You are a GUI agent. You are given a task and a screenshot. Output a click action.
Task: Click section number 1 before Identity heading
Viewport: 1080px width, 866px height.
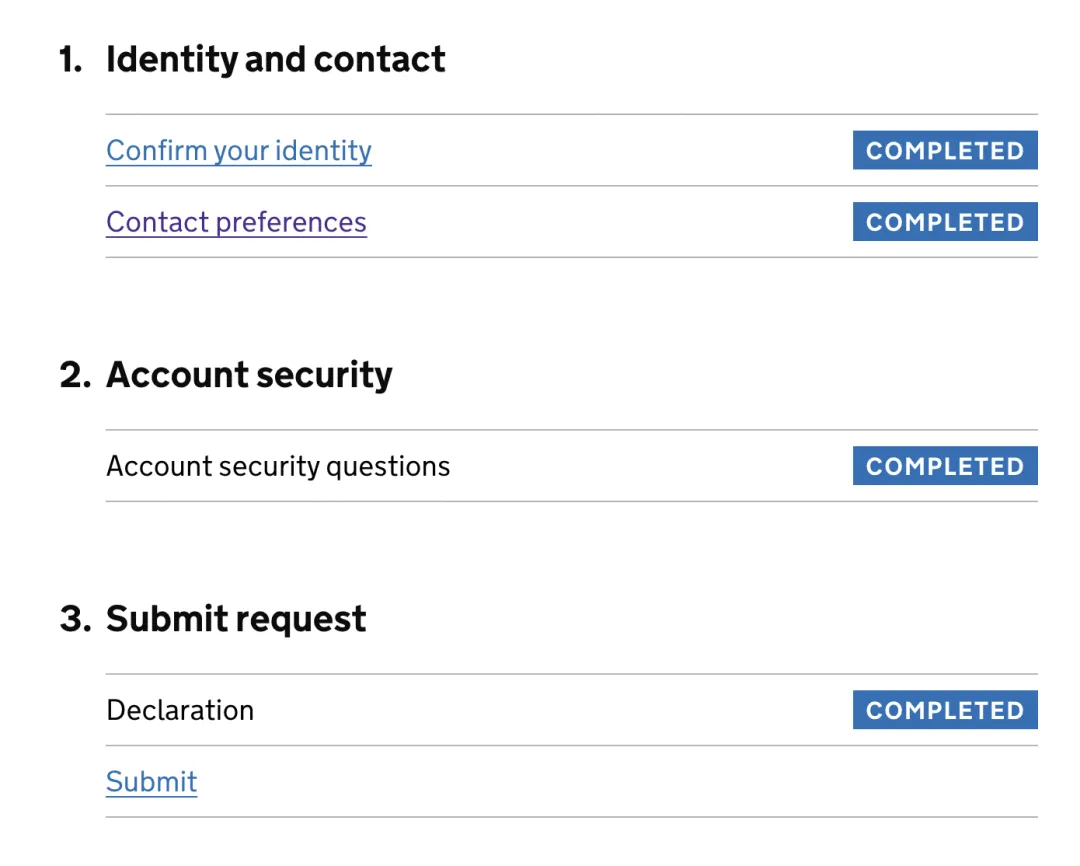(70, 60)
